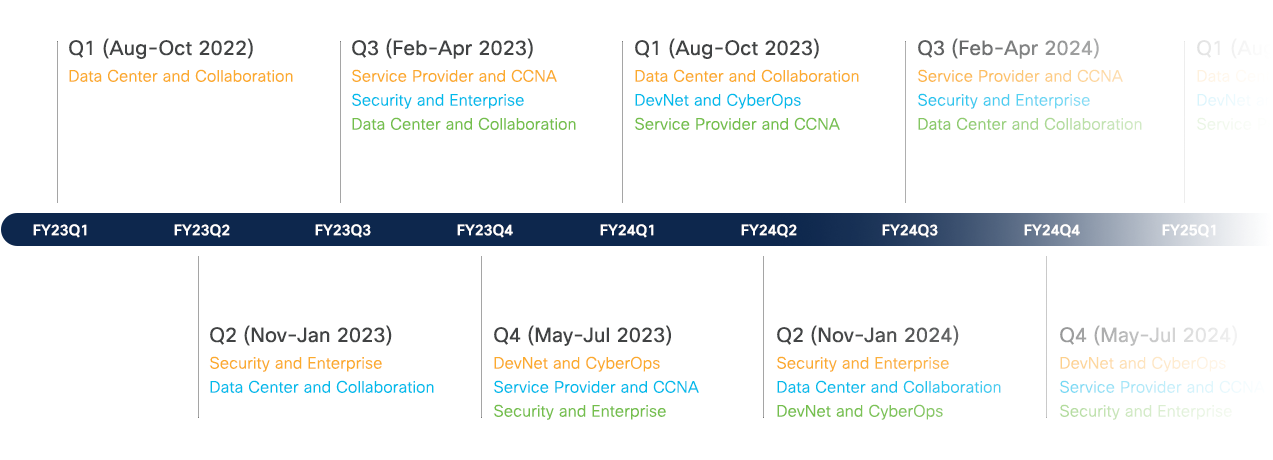Click the faded FY25Q1 timeline label
1273x460 pixels.
tap(1189, 230)
